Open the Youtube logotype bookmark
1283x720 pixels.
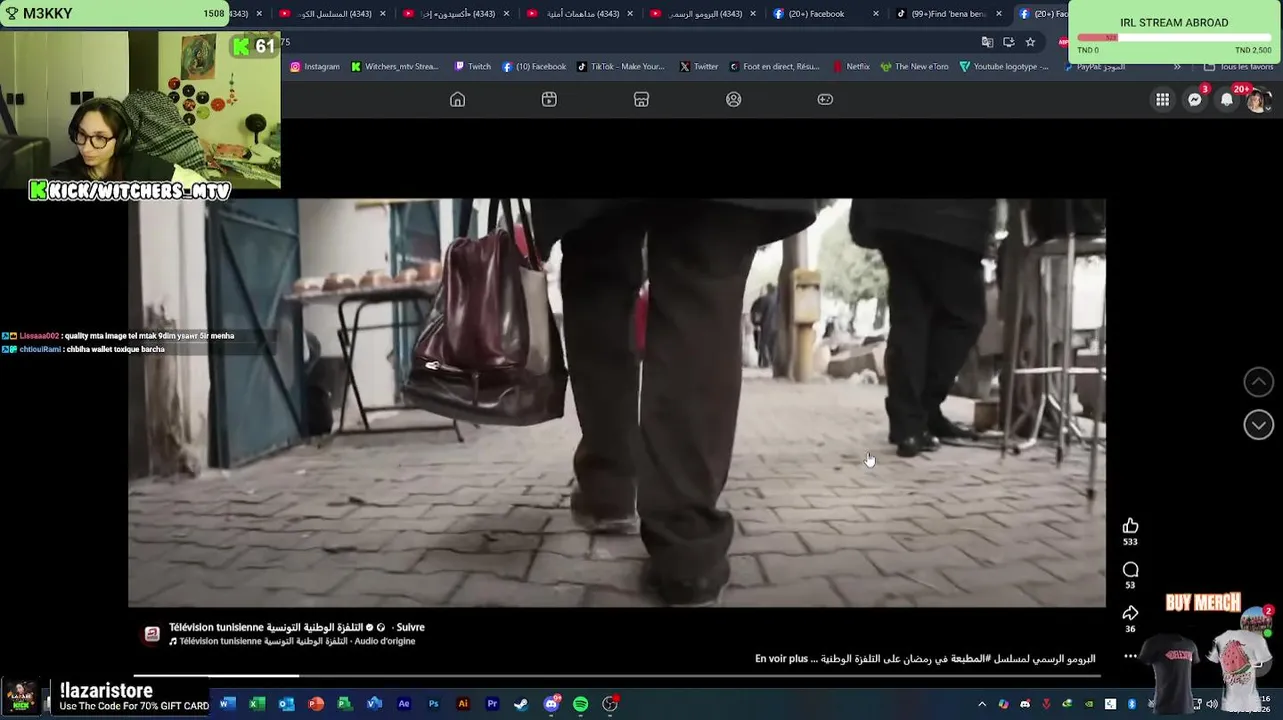pos(1004,67)
